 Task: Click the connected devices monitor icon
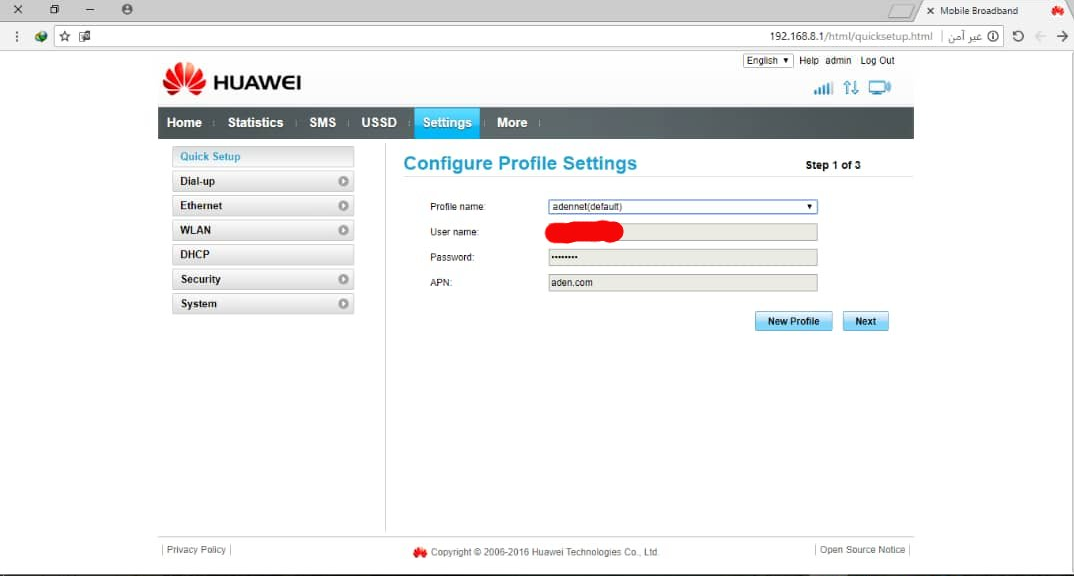click(879, 88)
